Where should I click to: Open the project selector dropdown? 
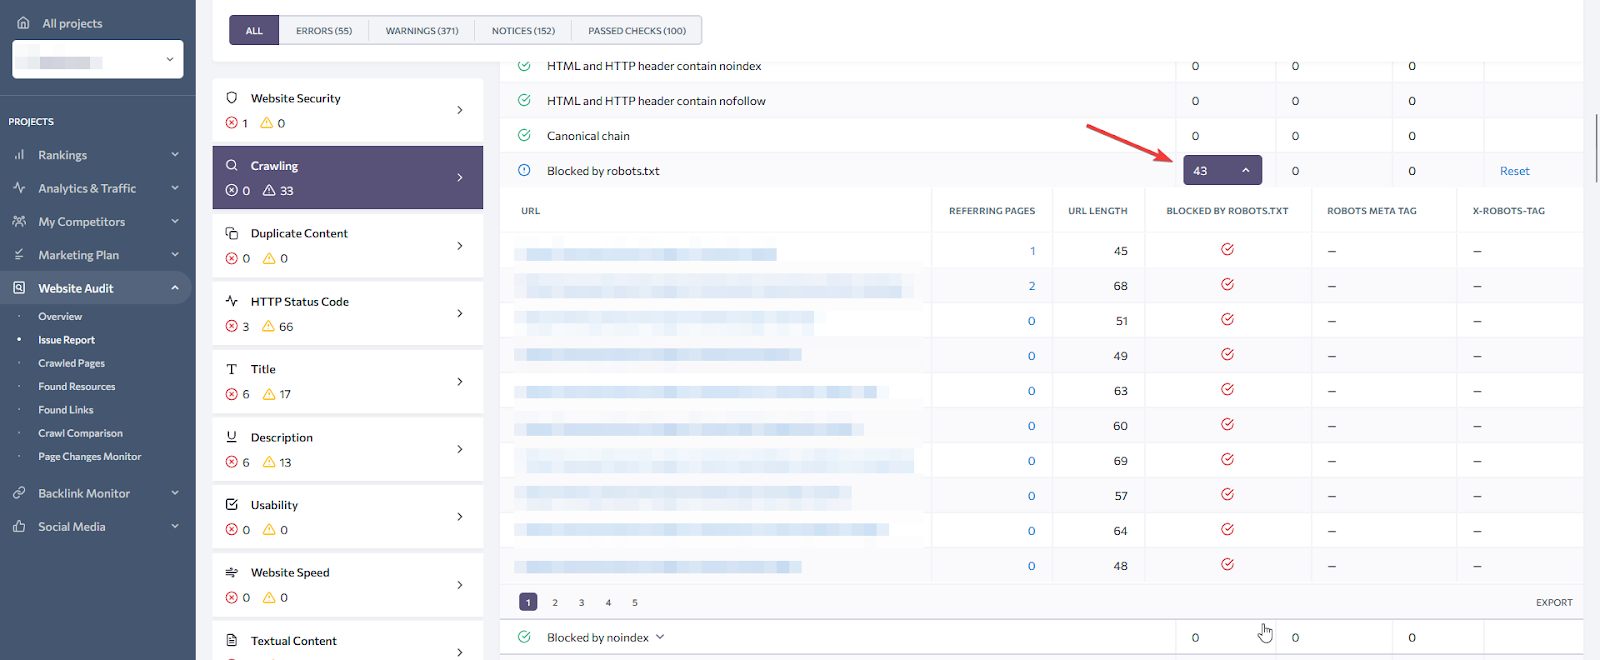(x=98, y=59)
